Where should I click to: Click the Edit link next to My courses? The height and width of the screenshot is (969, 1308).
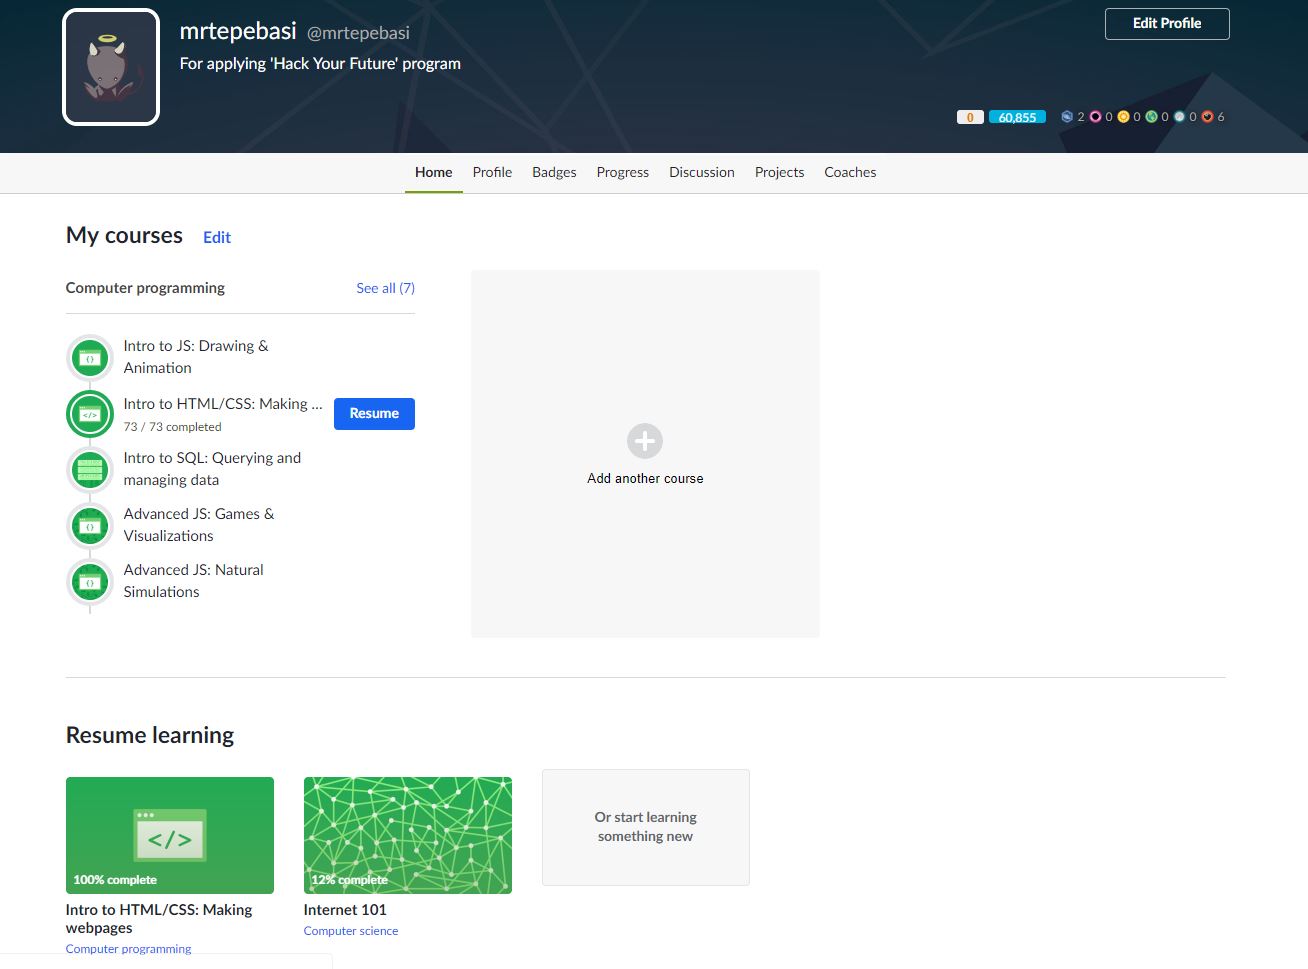(217, 238)
